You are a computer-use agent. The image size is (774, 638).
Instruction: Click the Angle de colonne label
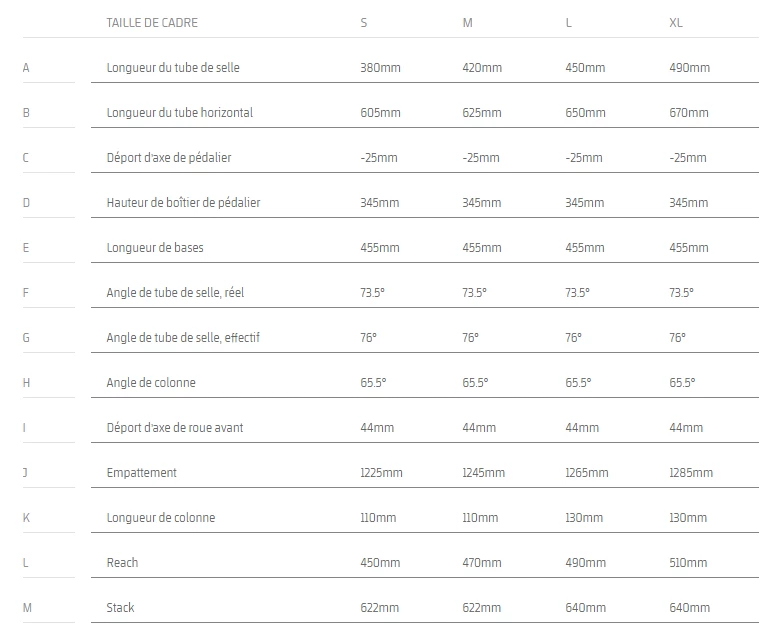click(x=150, y=383)
